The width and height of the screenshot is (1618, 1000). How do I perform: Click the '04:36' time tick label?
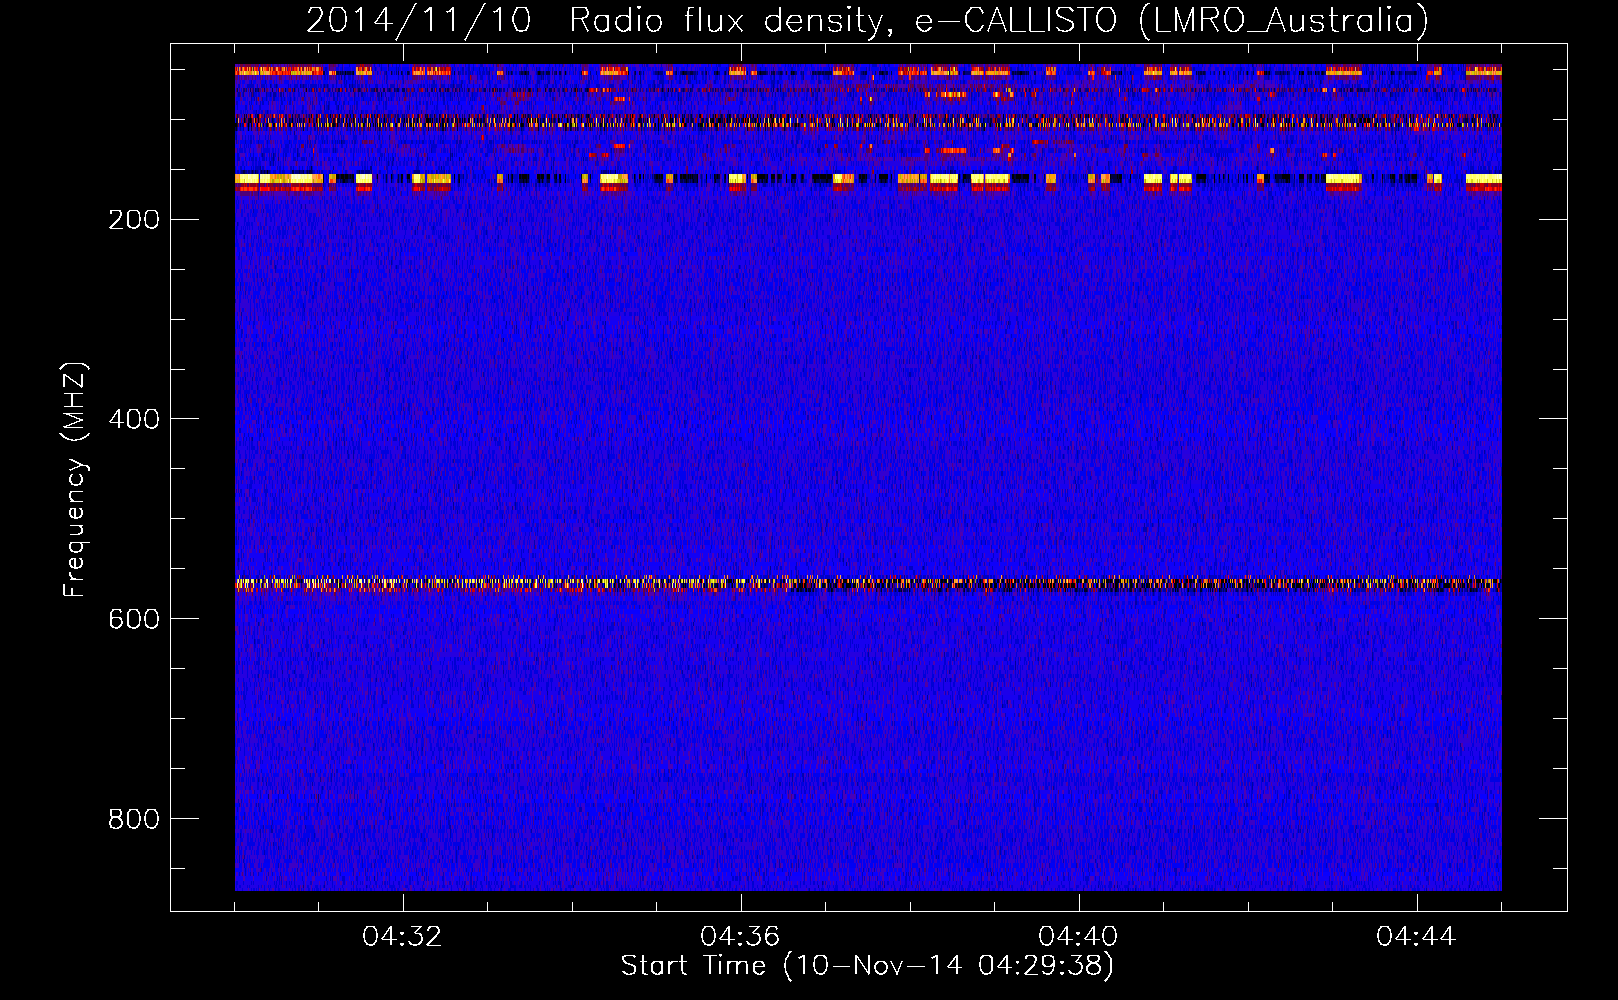(740, 937)
